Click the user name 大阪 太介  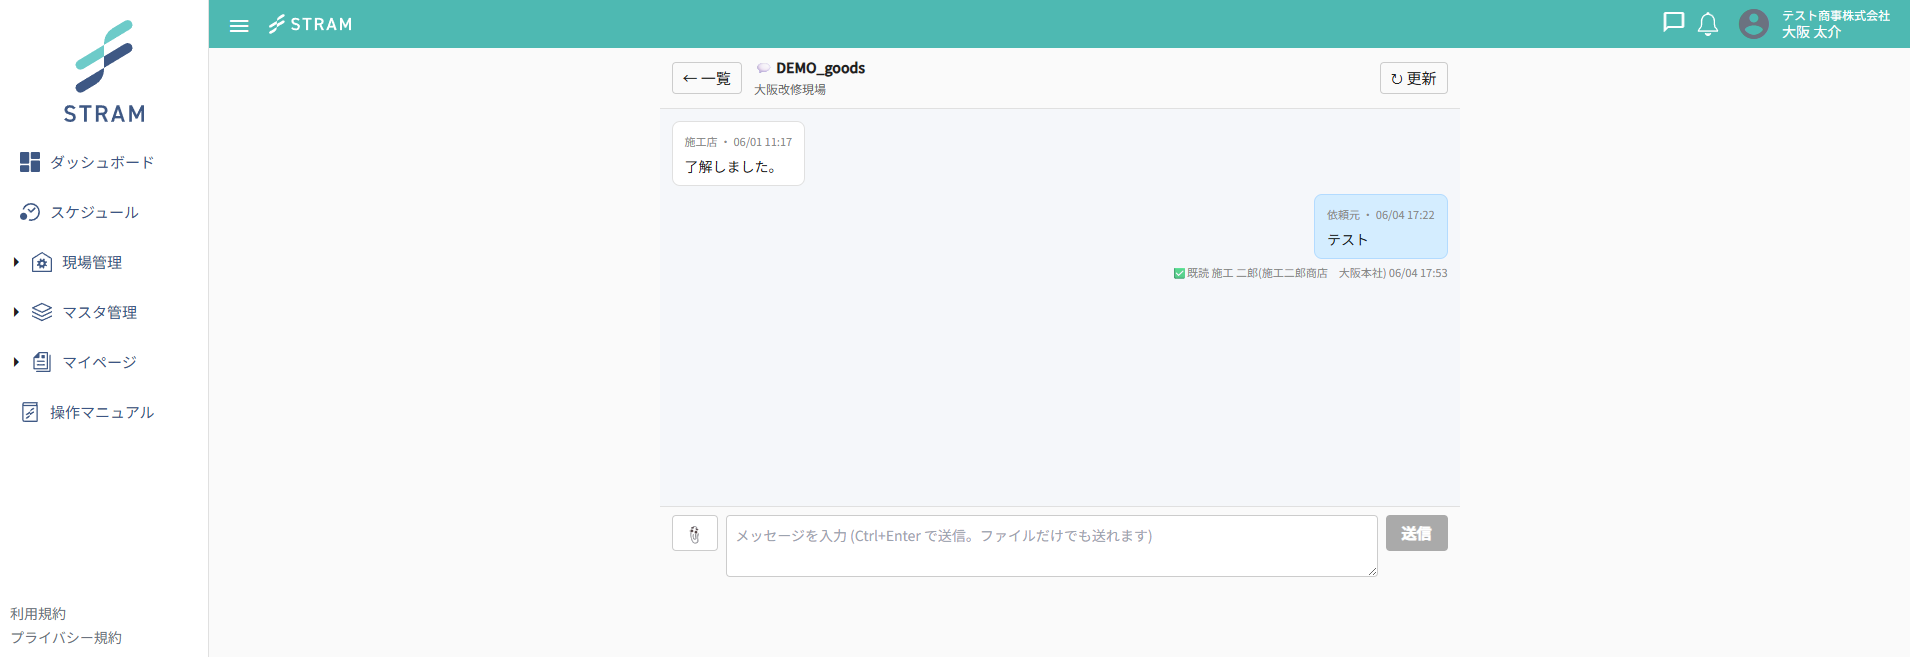point(1811,32)
